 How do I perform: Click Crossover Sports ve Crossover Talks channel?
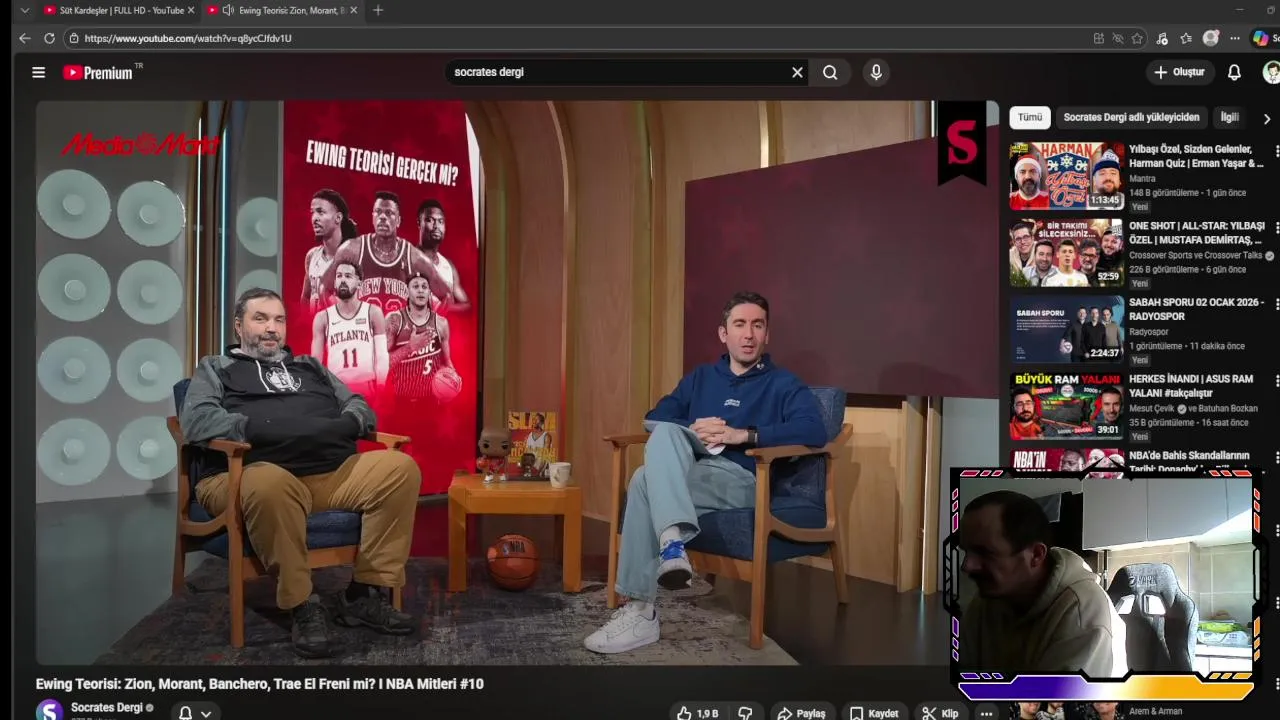pyautogui.click(x=1195, y=256)
